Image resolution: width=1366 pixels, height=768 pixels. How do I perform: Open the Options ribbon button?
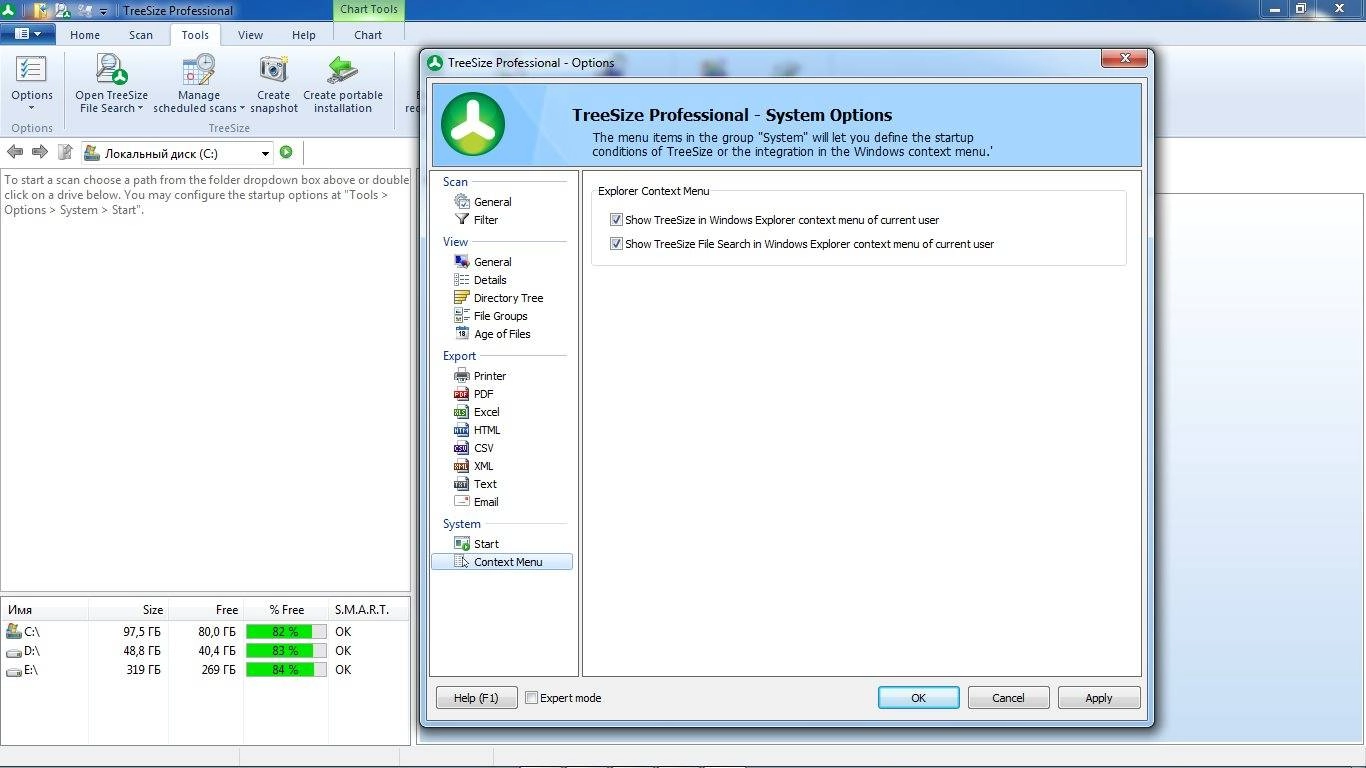31,84
